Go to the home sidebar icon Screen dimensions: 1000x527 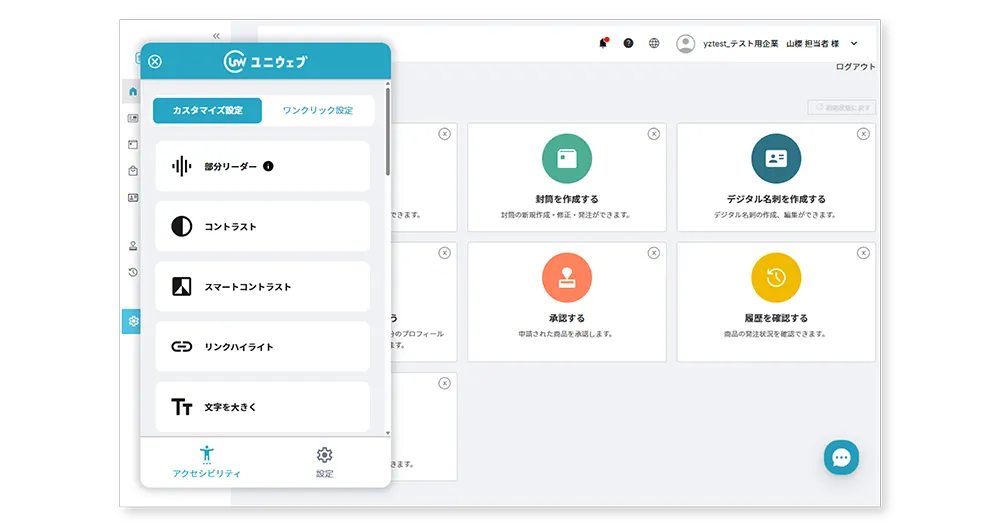(x=133, y=91)
